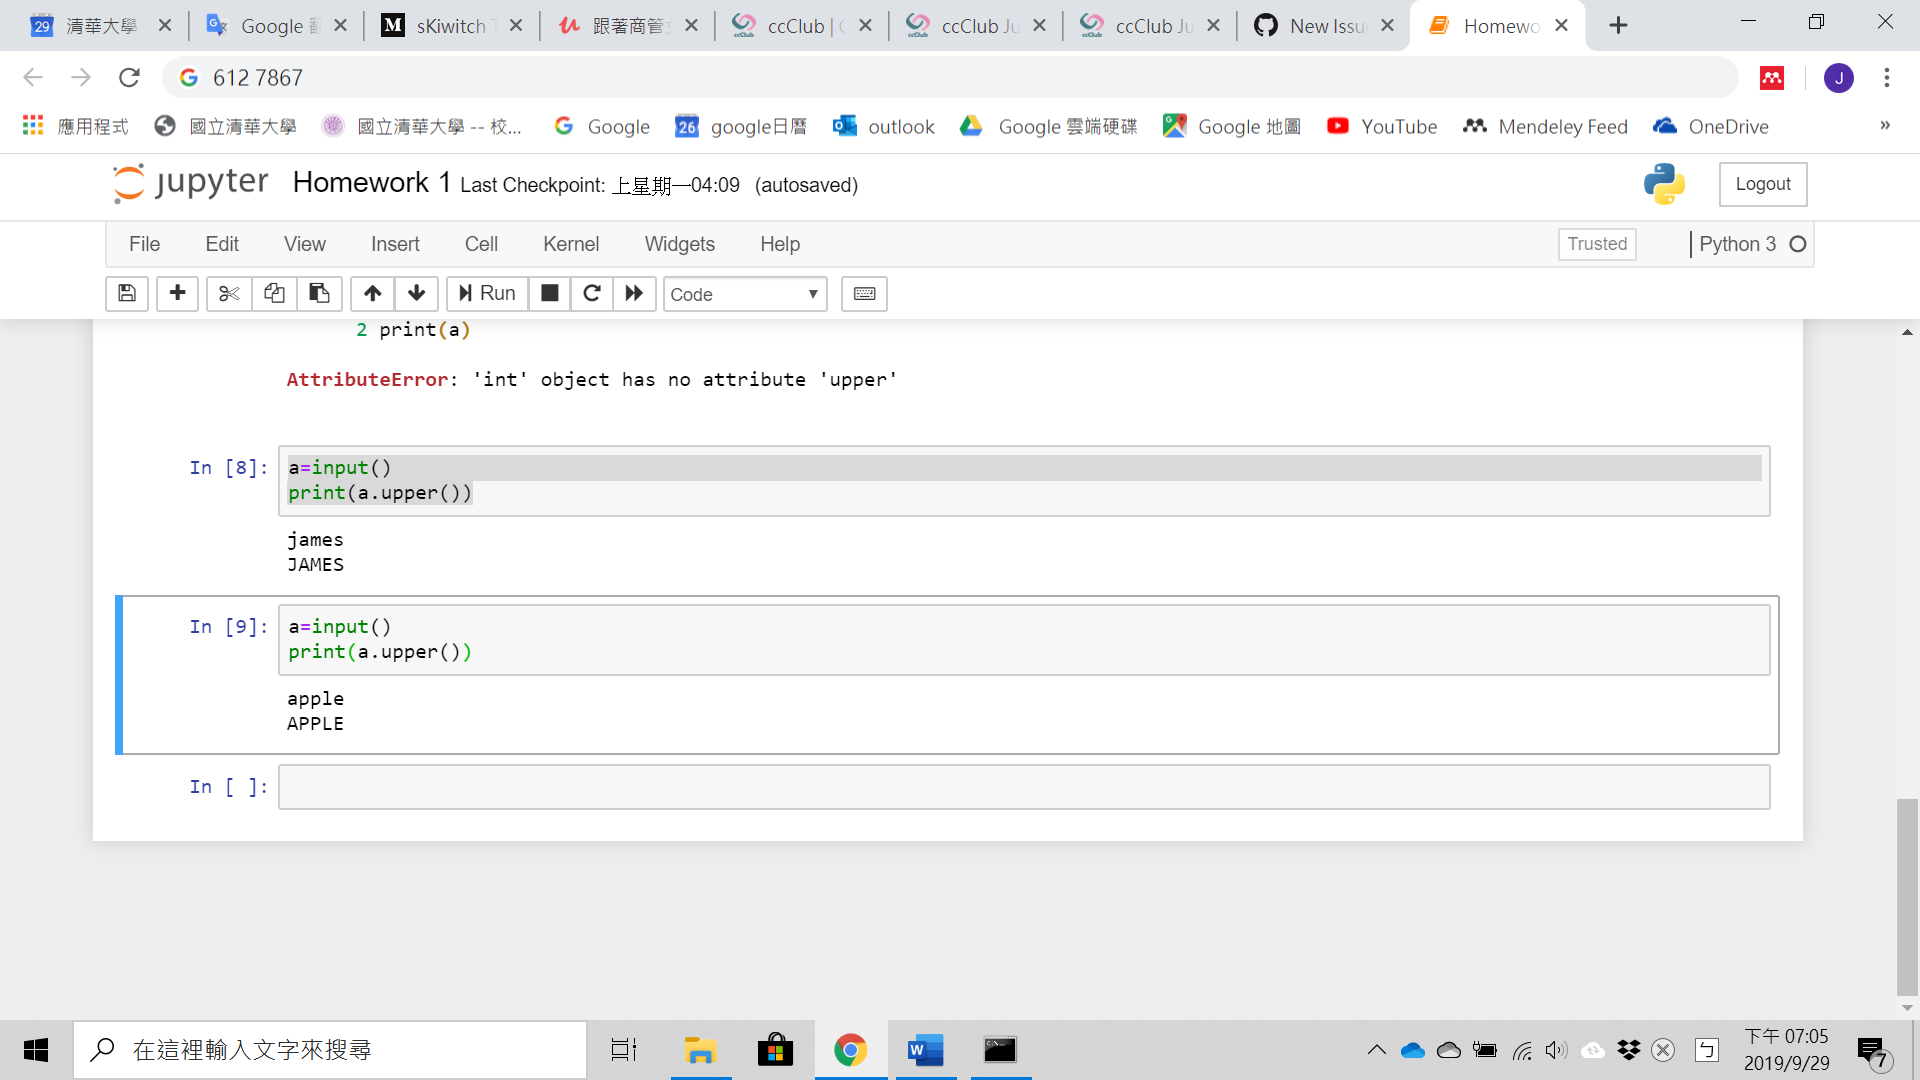
Task: Toggle the Trusted notebook status
Action: point(1597,243)
